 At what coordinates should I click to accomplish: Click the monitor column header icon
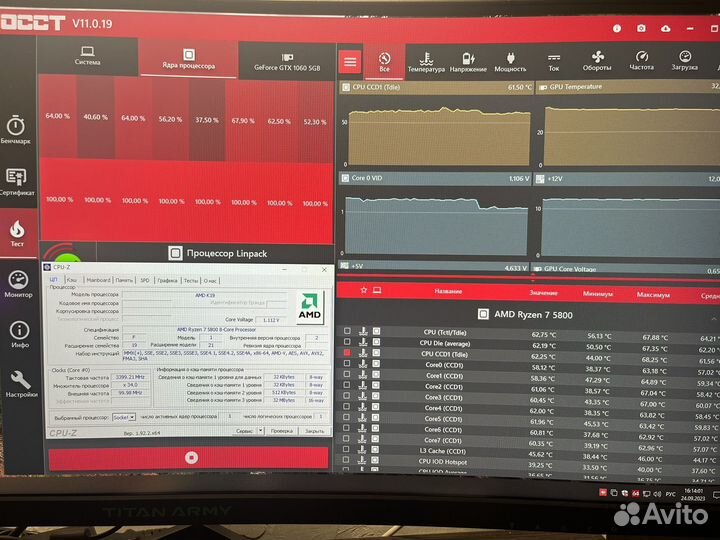tap(377, 290)
